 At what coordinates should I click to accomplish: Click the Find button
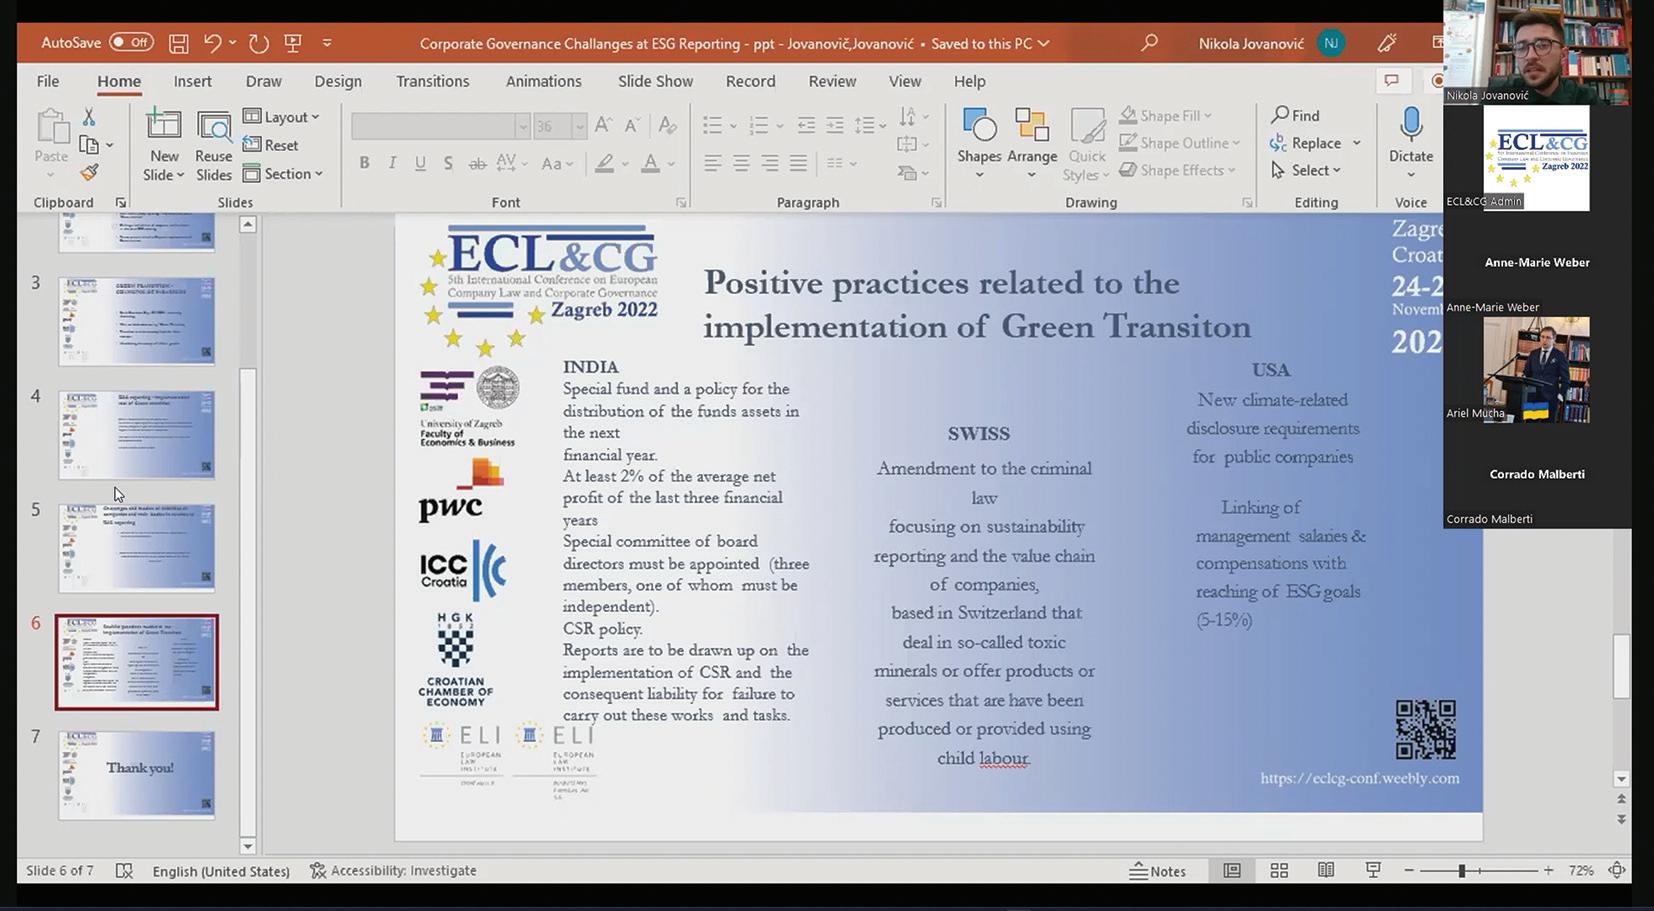pos(1295,115)
